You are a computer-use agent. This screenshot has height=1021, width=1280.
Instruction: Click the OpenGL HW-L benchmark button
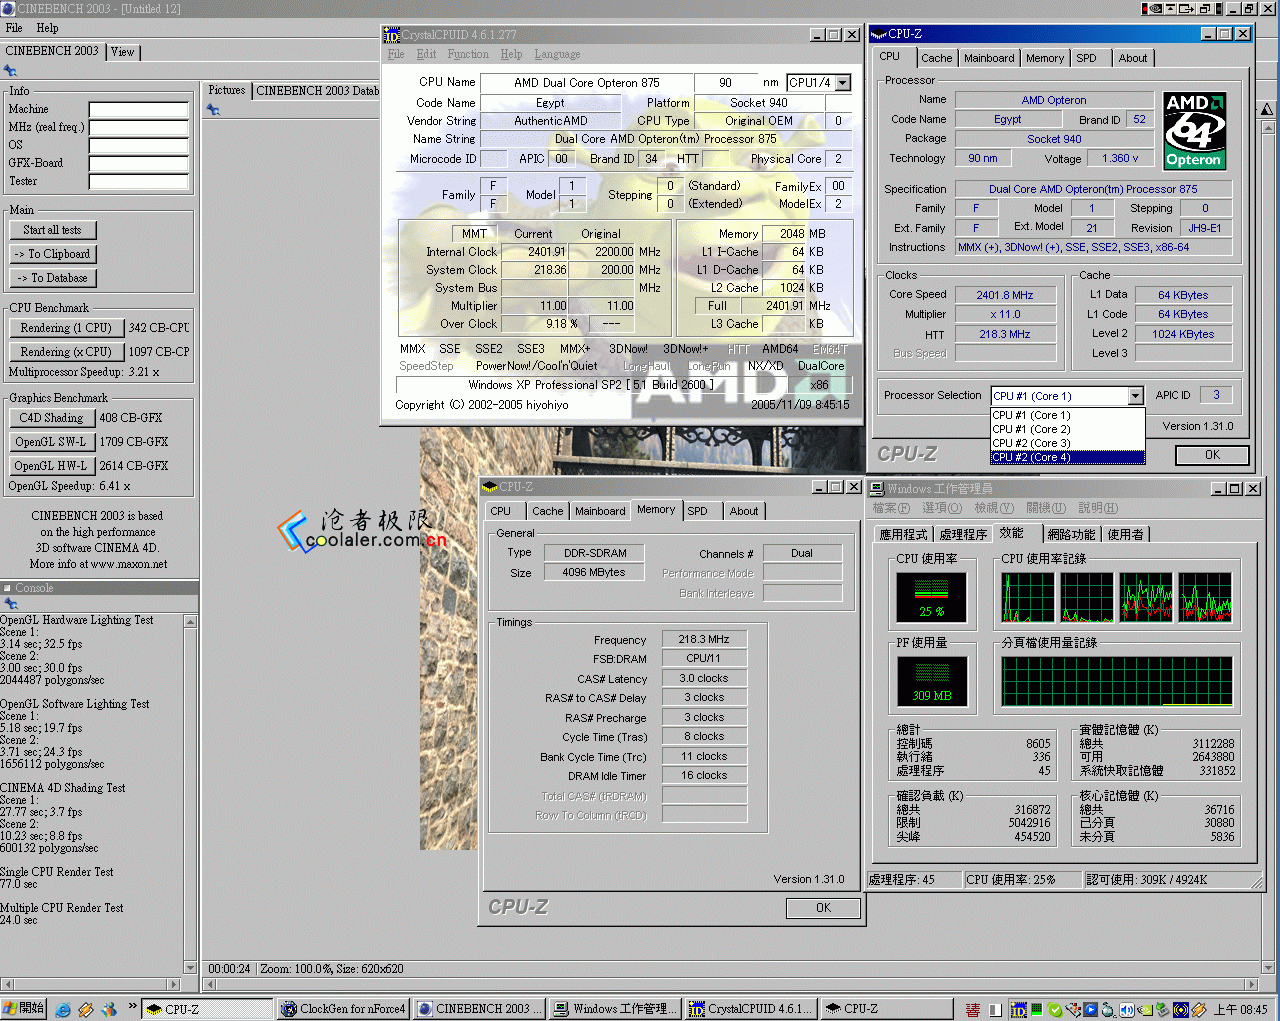[x=51, y=466]
